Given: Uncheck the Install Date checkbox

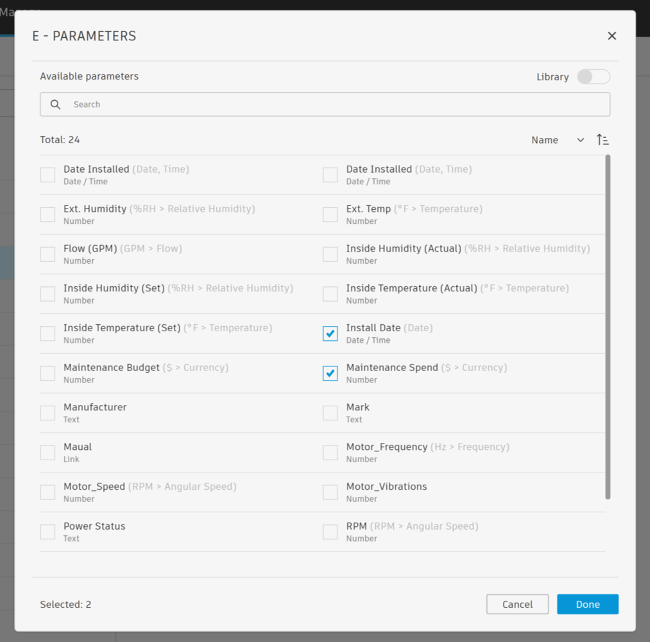Looking at the screenshot, I should (x=330, y=334).
